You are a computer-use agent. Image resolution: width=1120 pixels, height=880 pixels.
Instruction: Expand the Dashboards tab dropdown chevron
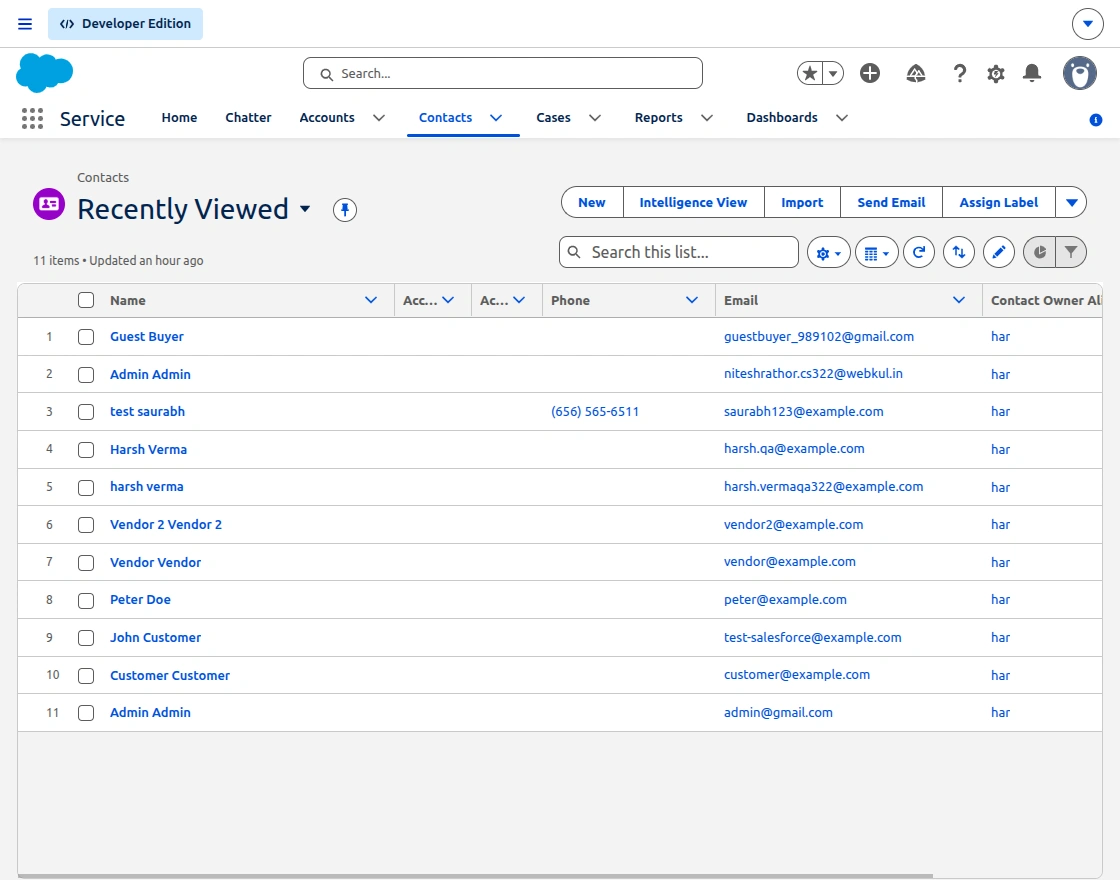842,118
